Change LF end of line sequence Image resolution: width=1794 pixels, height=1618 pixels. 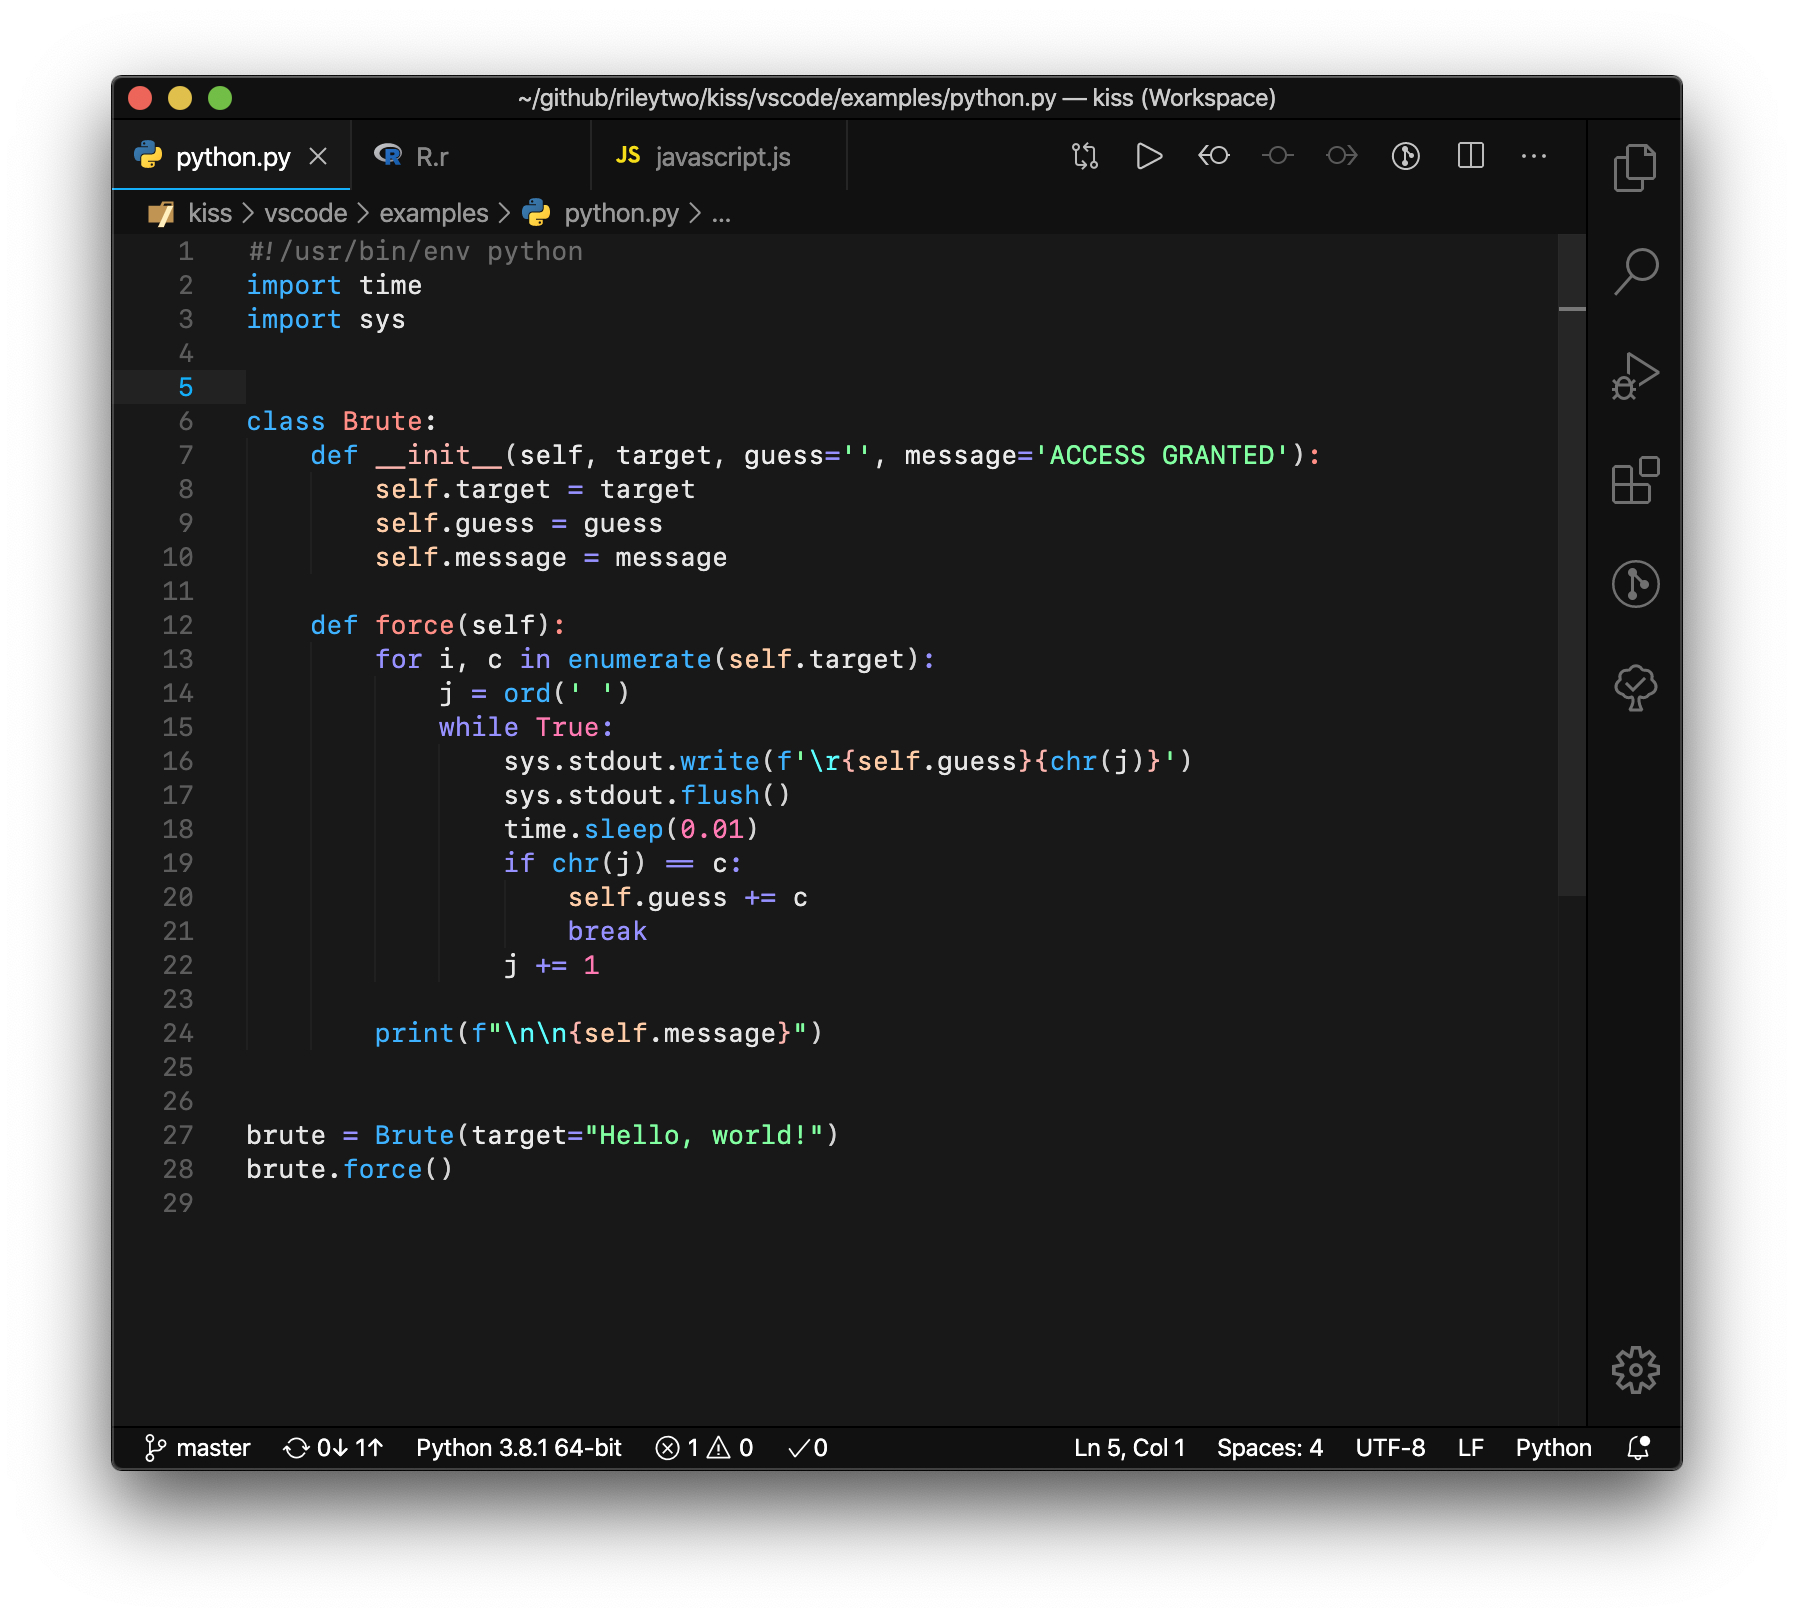(1470, 1448)
